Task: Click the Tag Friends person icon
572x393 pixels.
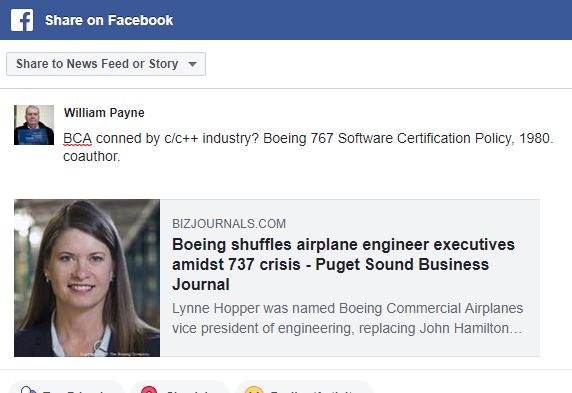Action: [x=29, y=390]
